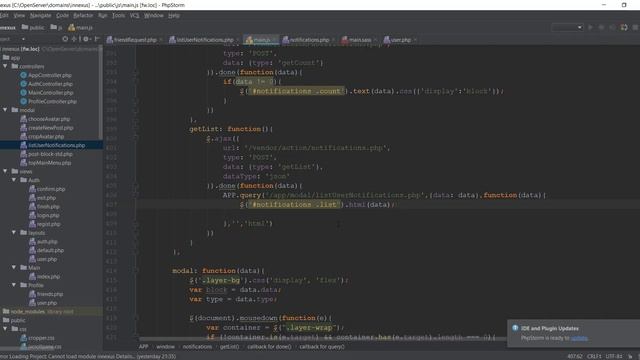
Task: Open the View menu
Action: [x=19, y=16]
